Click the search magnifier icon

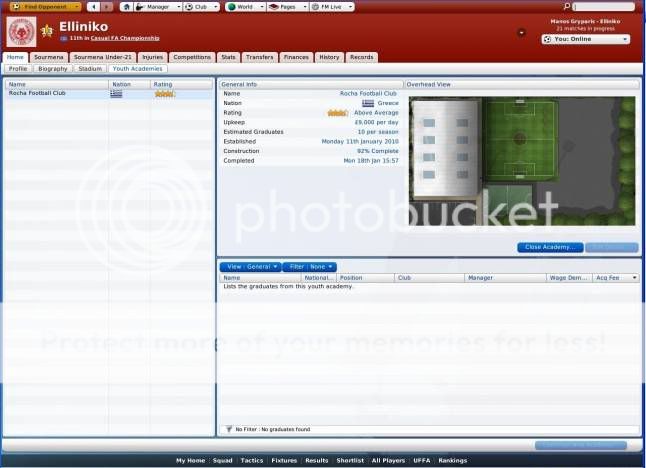click(x=567, y=7)
